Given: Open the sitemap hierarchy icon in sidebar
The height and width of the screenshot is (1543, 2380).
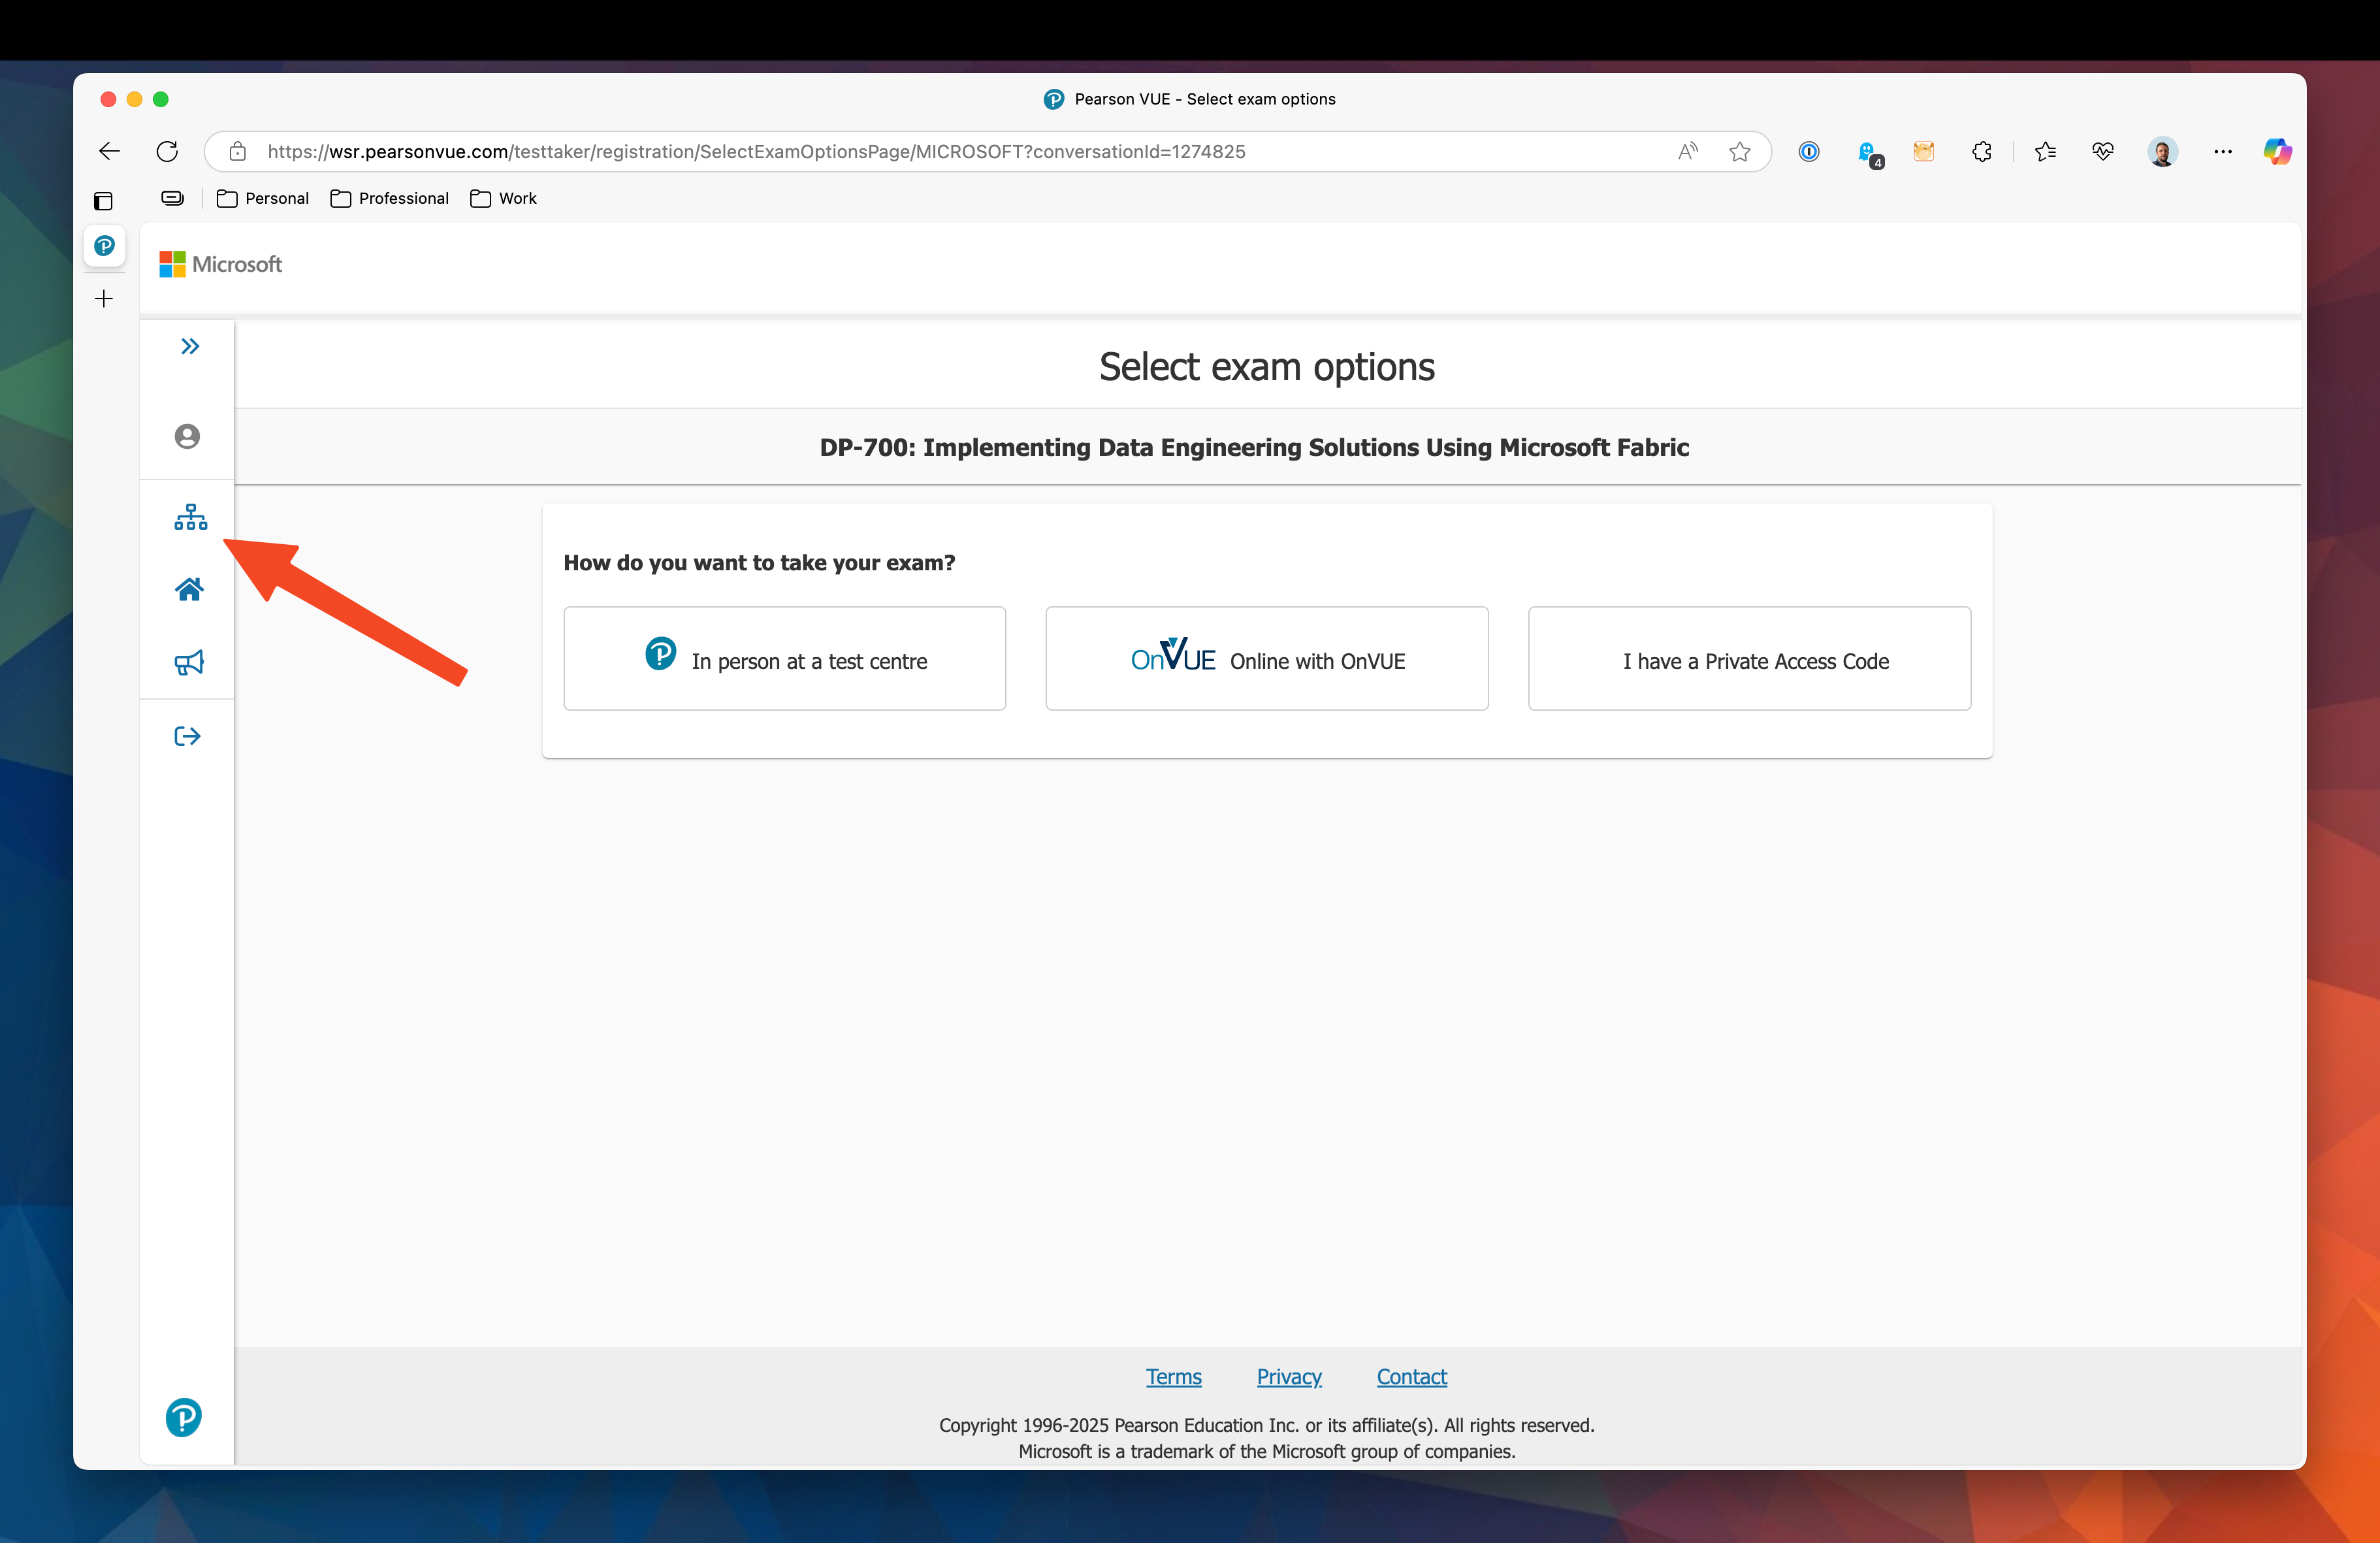Looking at the screenshot, I should (x=190, y=517).
